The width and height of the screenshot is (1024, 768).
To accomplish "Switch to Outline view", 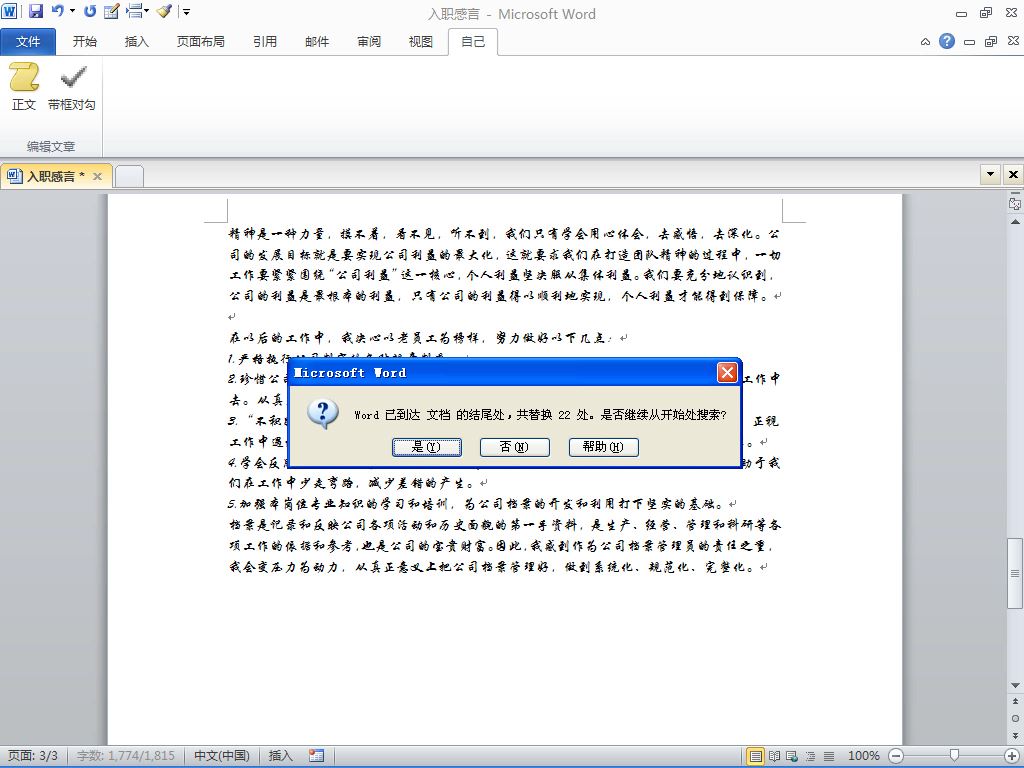I will tap(810, 756).
